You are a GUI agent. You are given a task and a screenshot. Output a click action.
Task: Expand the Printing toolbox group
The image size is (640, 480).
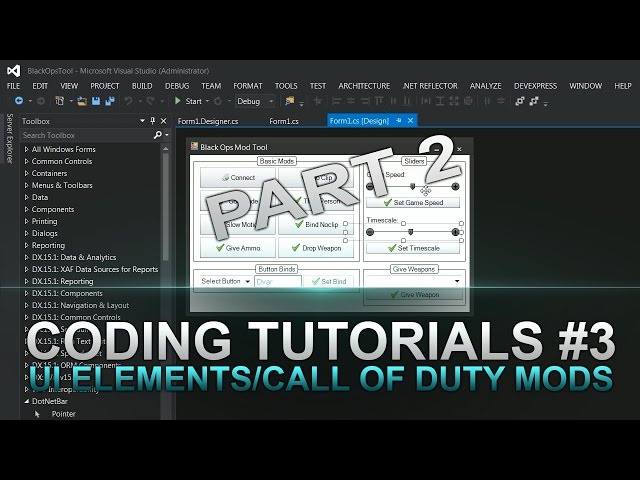pyautogui.click(x=27, y=221)
